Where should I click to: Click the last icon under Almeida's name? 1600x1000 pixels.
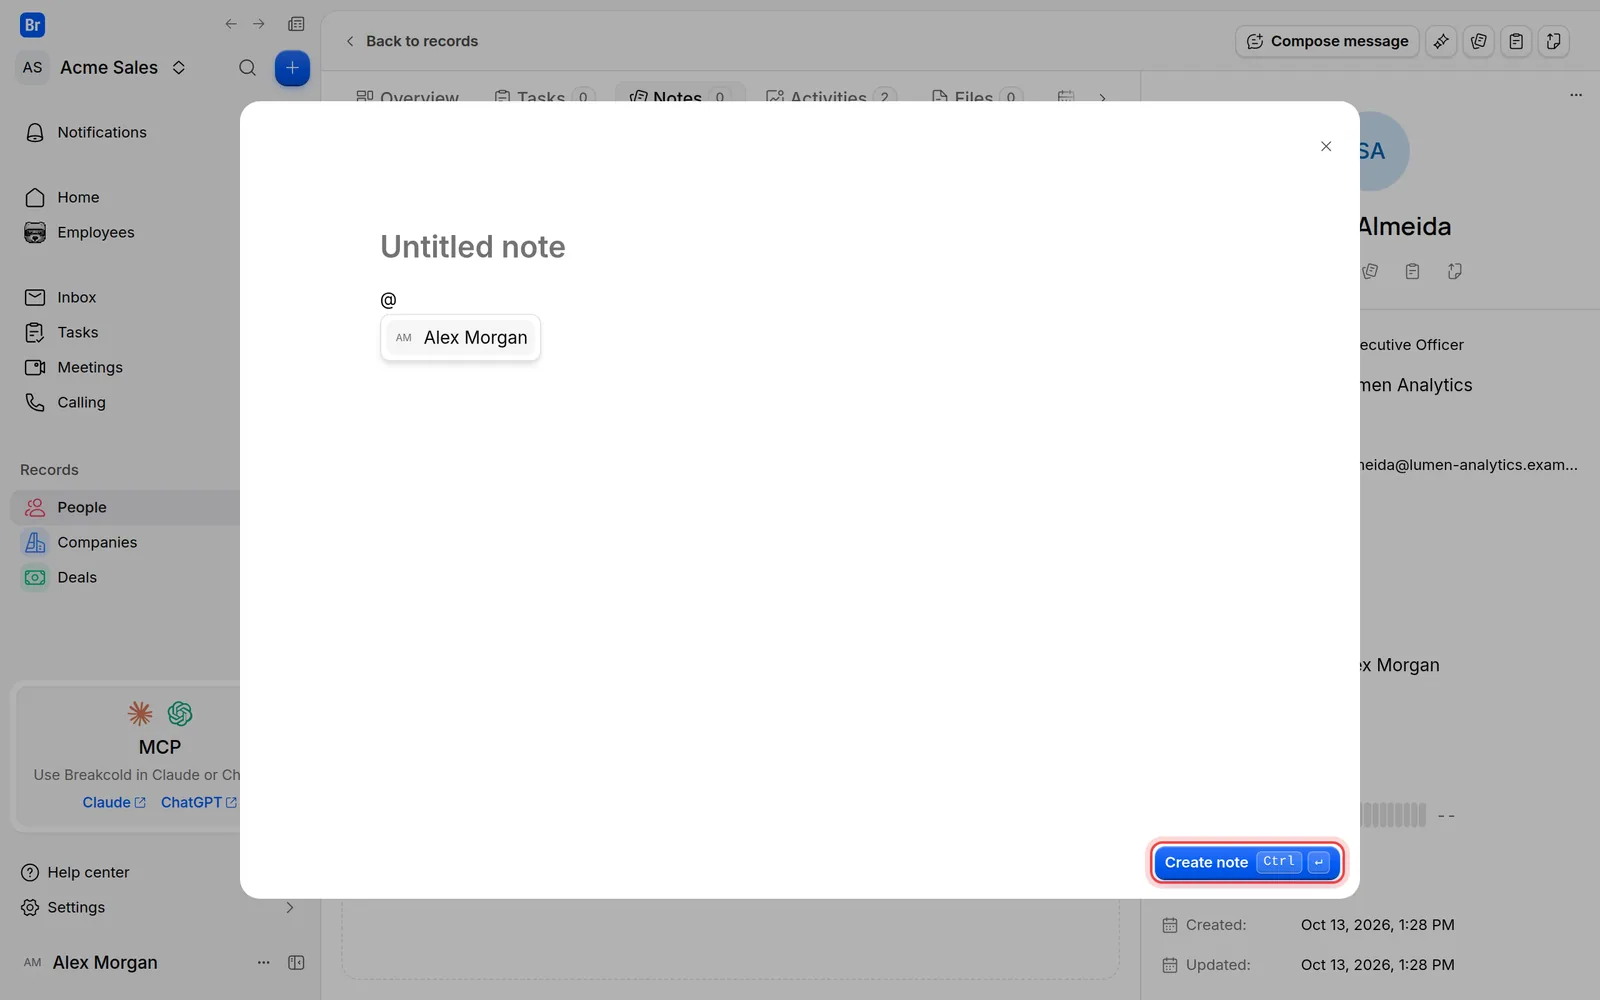point(1455,271)
